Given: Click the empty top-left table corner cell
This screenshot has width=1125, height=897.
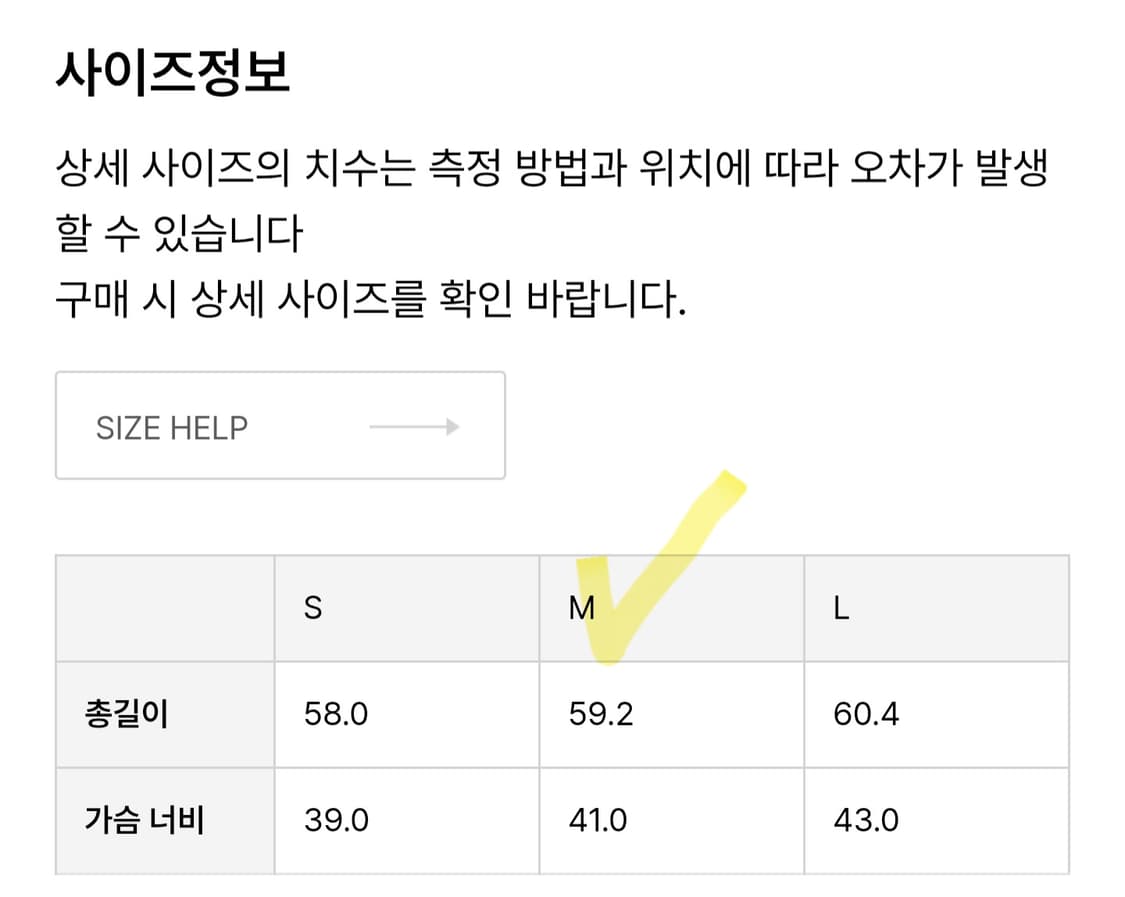Looking at the screenshot, I should [164, 607].
